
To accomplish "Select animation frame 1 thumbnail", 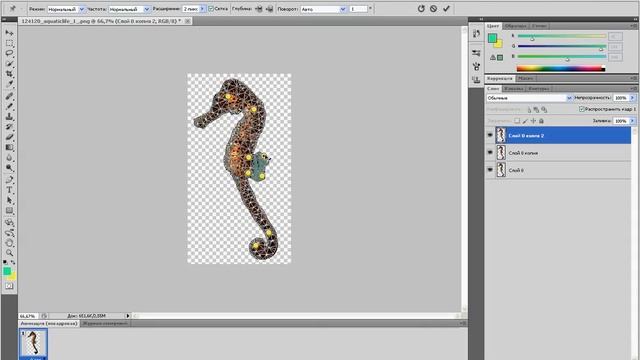I will (33, 343).
